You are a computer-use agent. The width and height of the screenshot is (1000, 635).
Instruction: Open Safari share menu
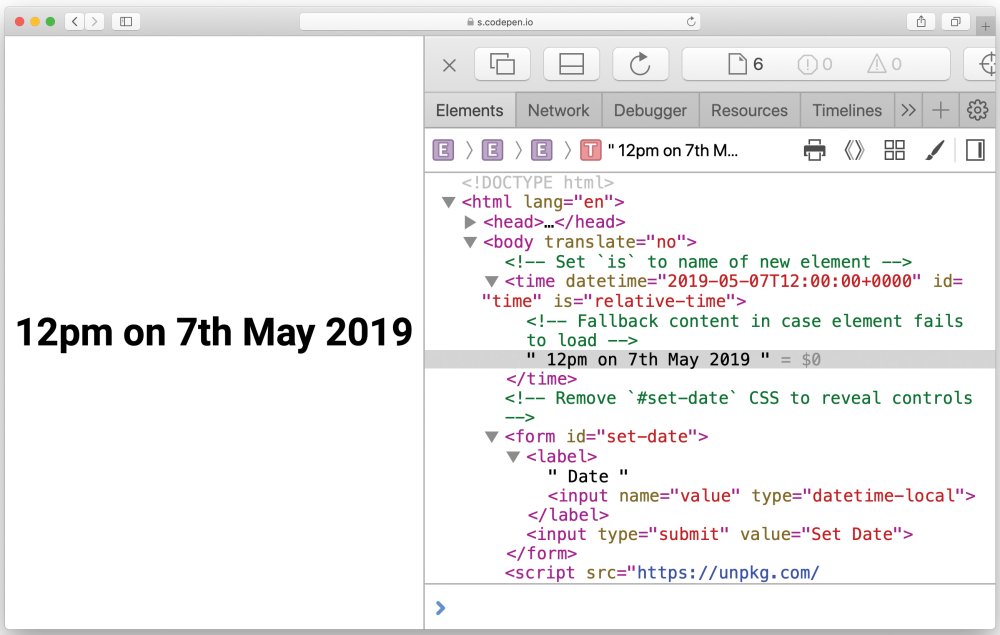(x=921, y=22)
